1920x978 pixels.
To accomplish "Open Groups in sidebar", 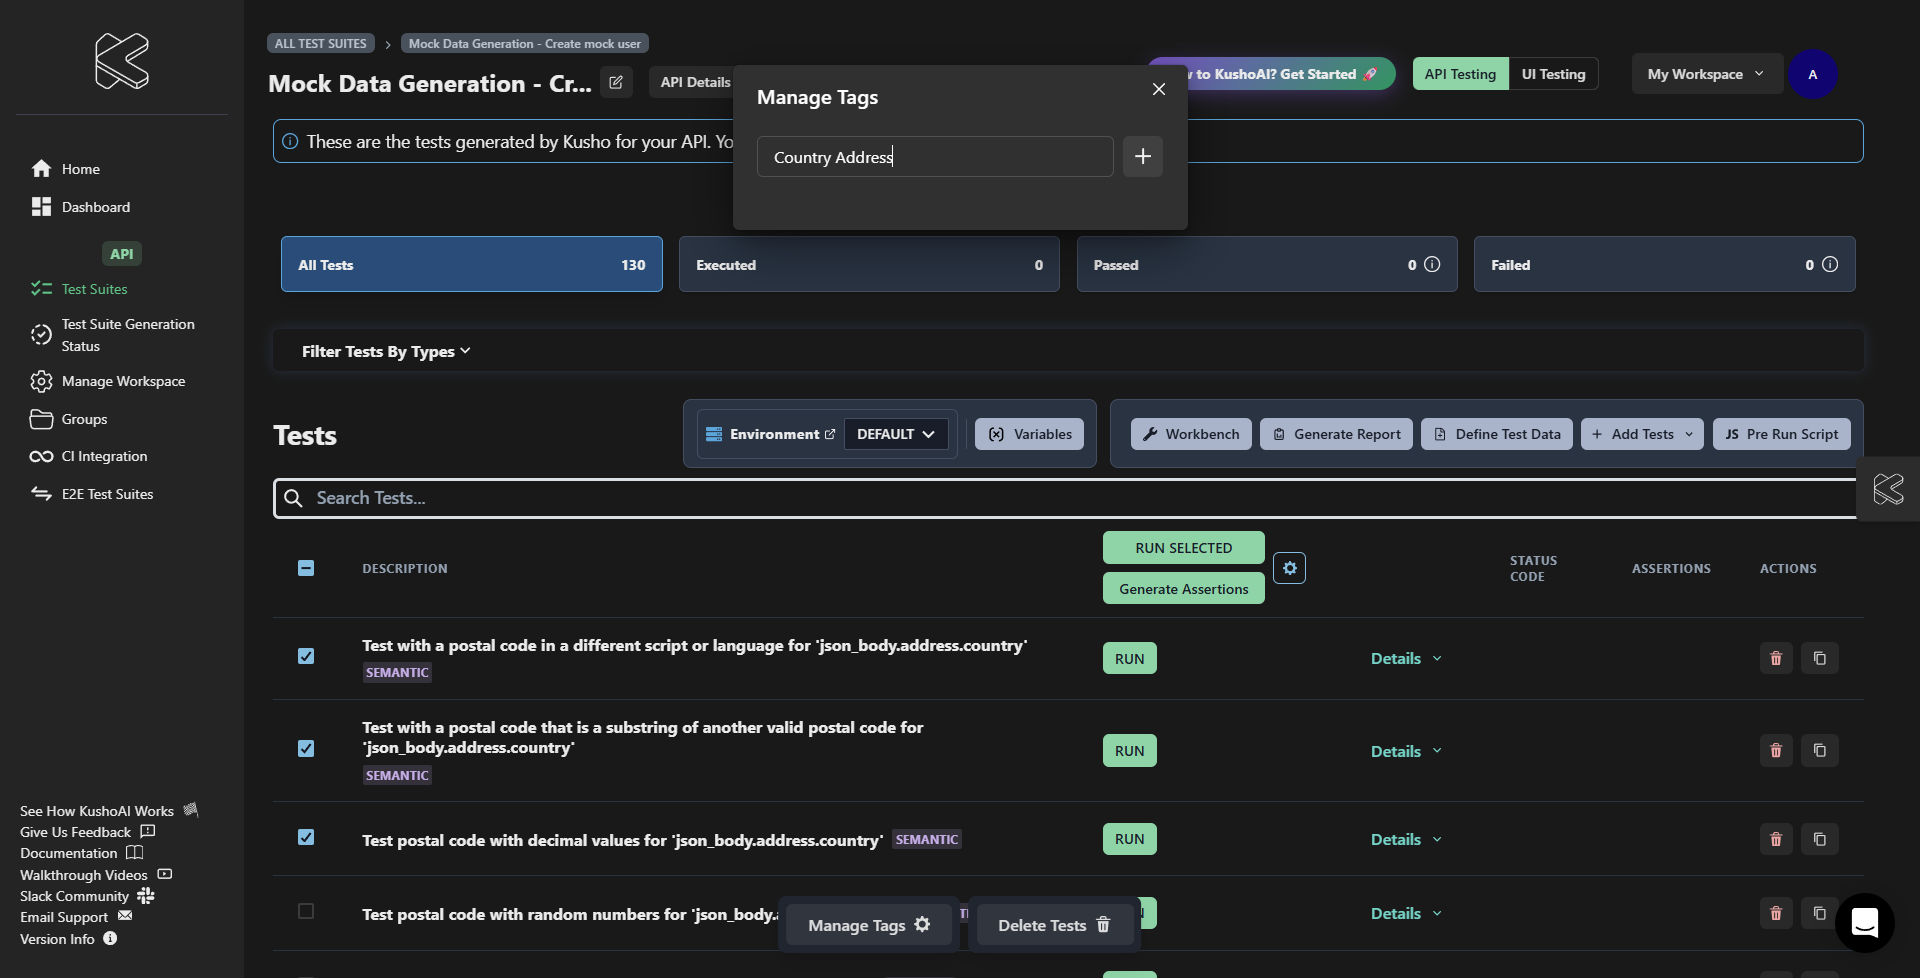I will [68, 419].
